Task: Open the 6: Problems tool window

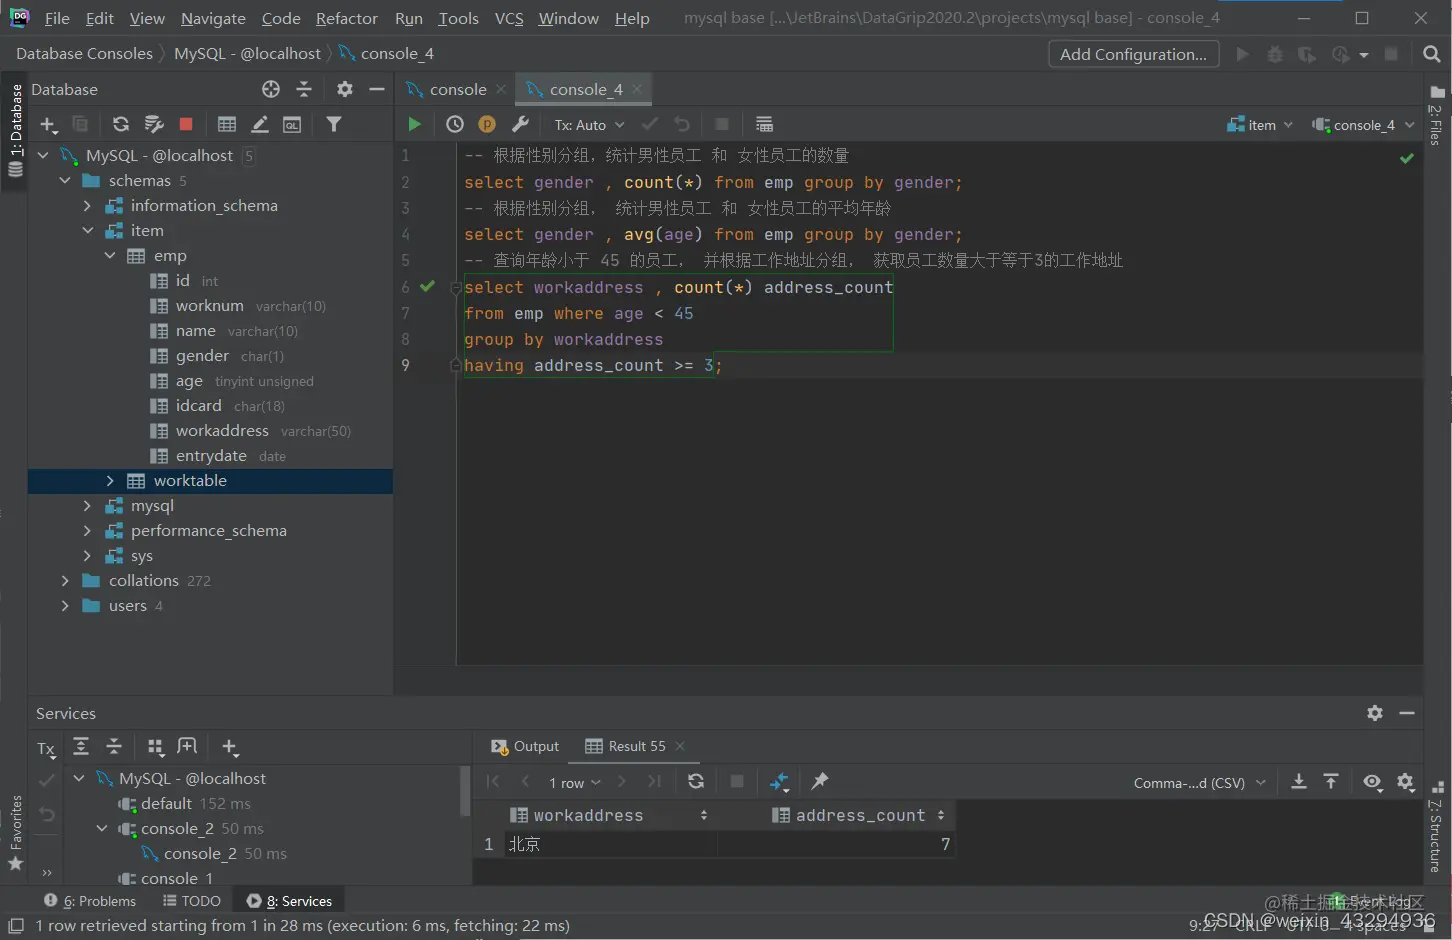Action: 90,901
